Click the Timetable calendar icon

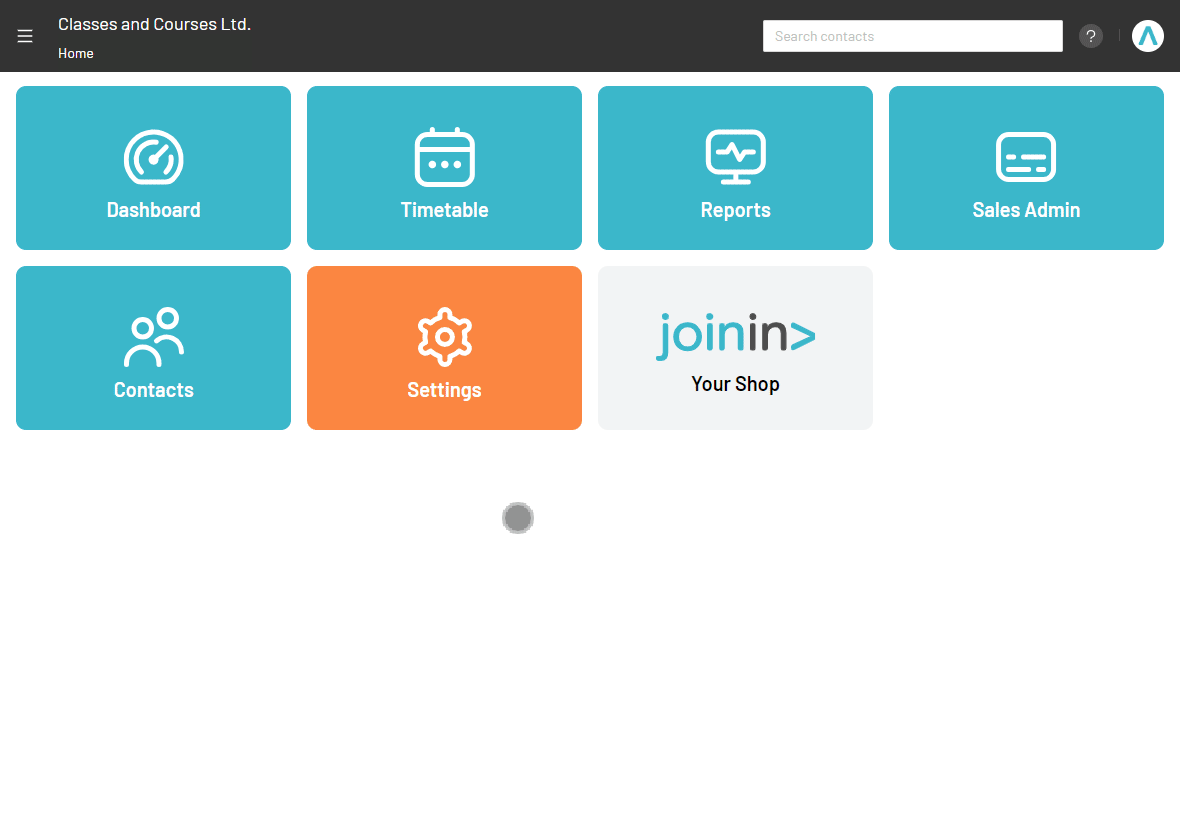444,157
